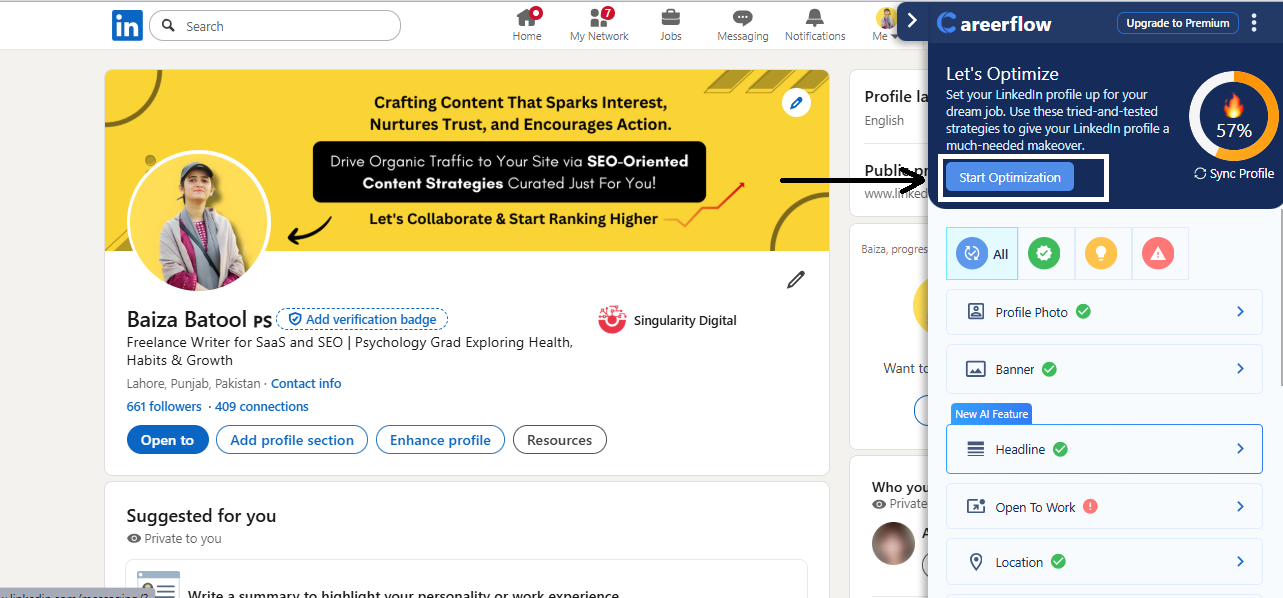1283x598 pixels.
Task: Click the Banner image icon
Action: (976, 369)
